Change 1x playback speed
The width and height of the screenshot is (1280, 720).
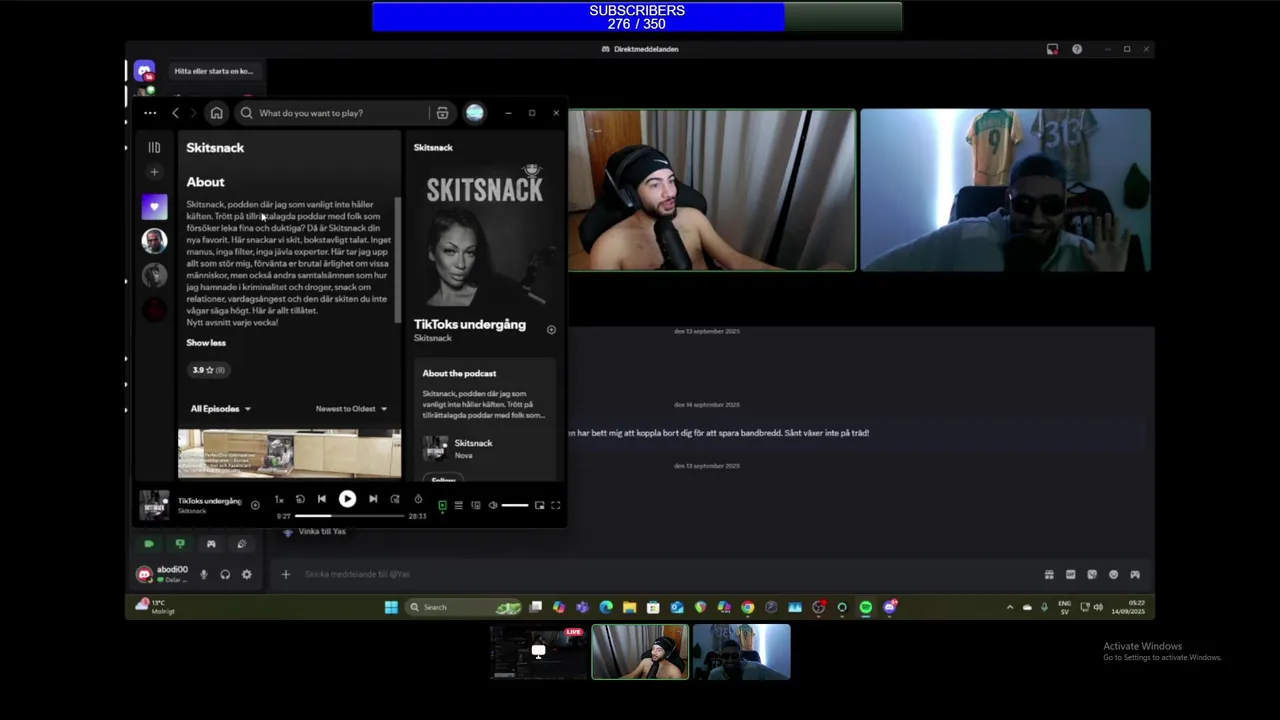pos(279,499)
